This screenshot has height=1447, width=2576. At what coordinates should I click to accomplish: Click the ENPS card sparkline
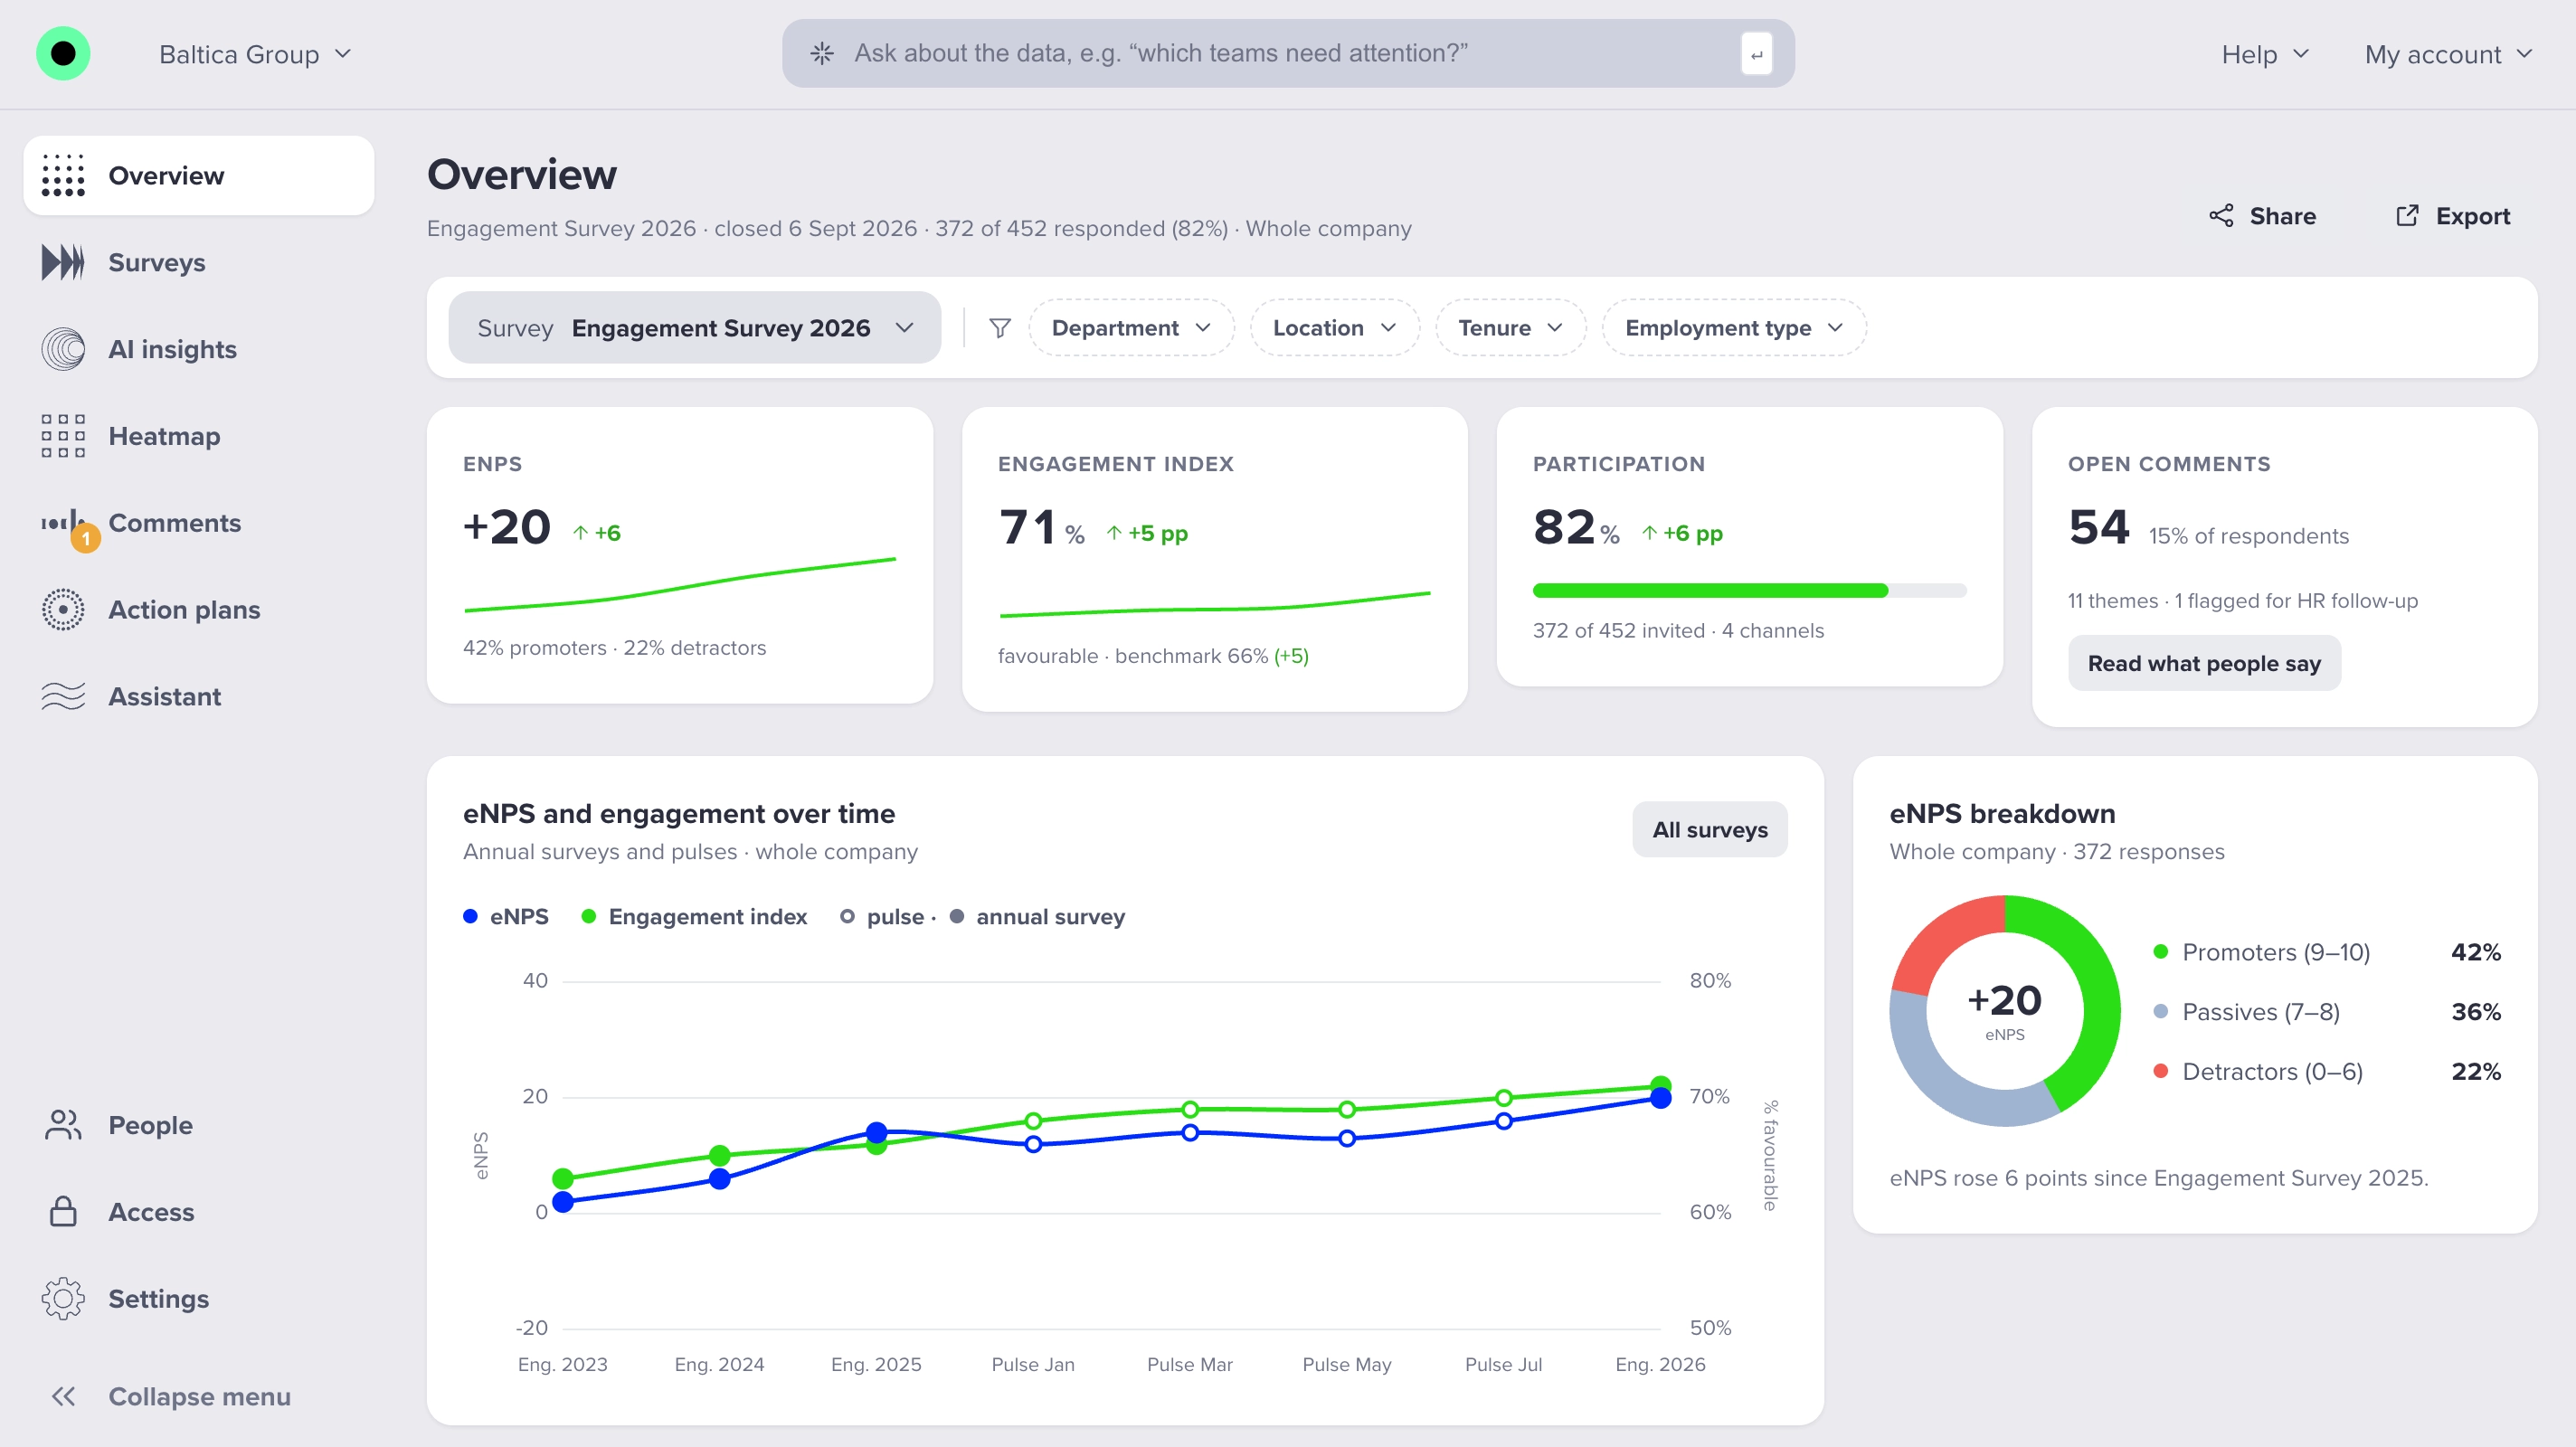coord(680,585)
